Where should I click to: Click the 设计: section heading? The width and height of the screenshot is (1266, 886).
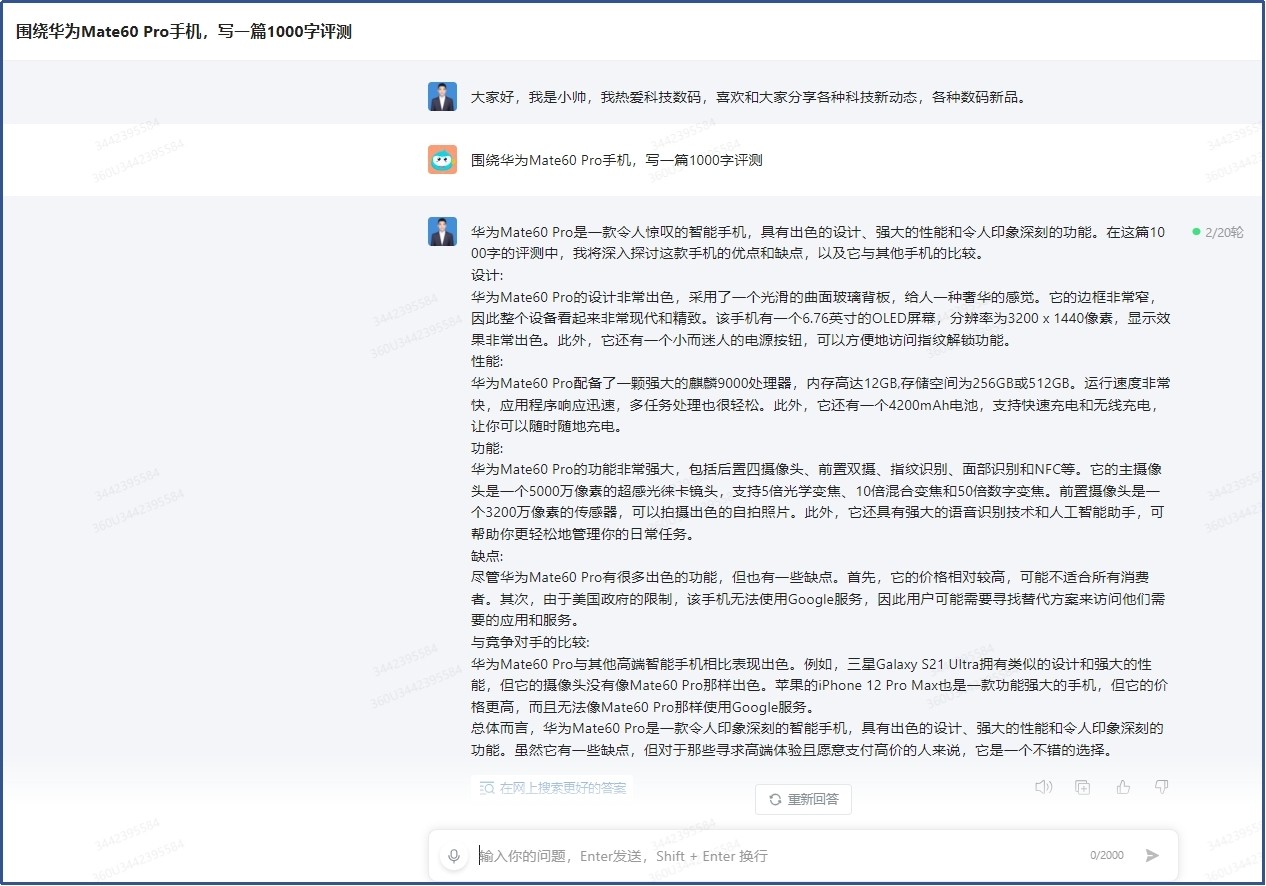[488, 275]
